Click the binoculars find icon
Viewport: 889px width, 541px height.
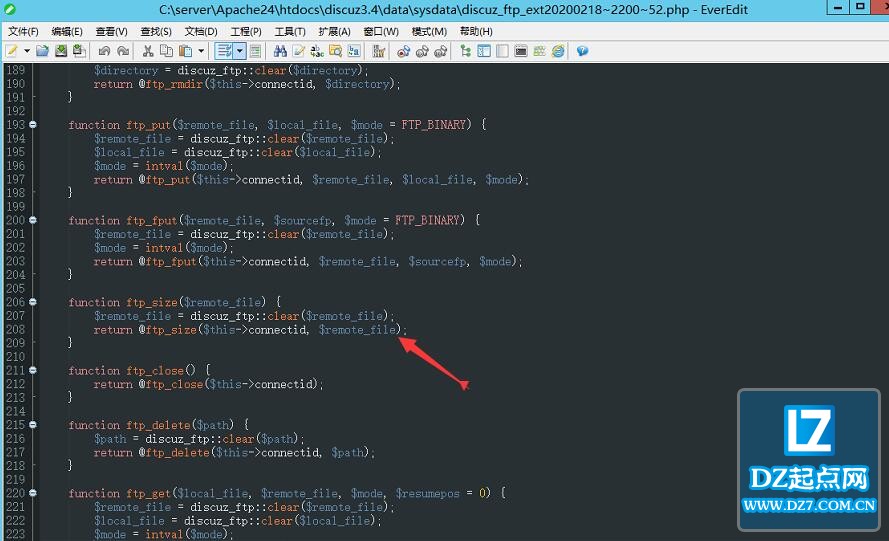tap(280, 51)
